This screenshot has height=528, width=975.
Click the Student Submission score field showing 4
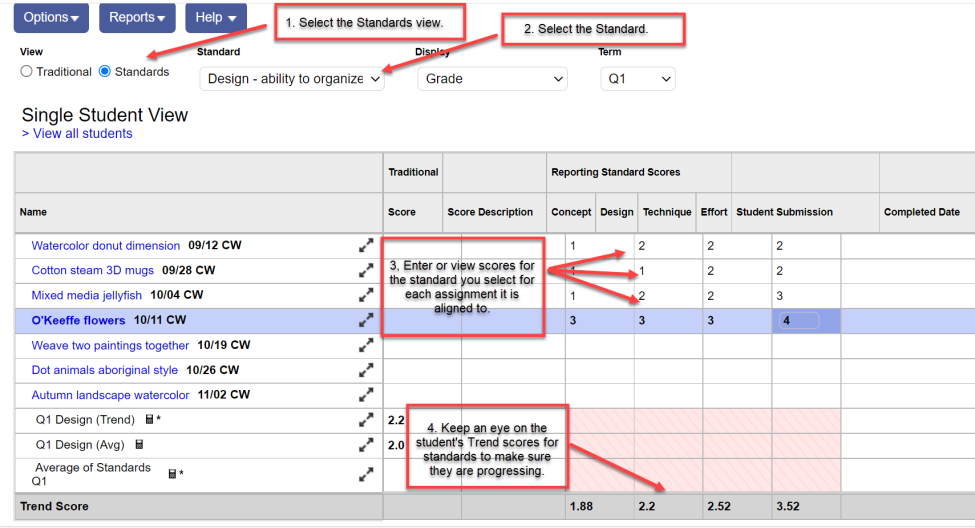pyautogui.click(x=798, y=321)
